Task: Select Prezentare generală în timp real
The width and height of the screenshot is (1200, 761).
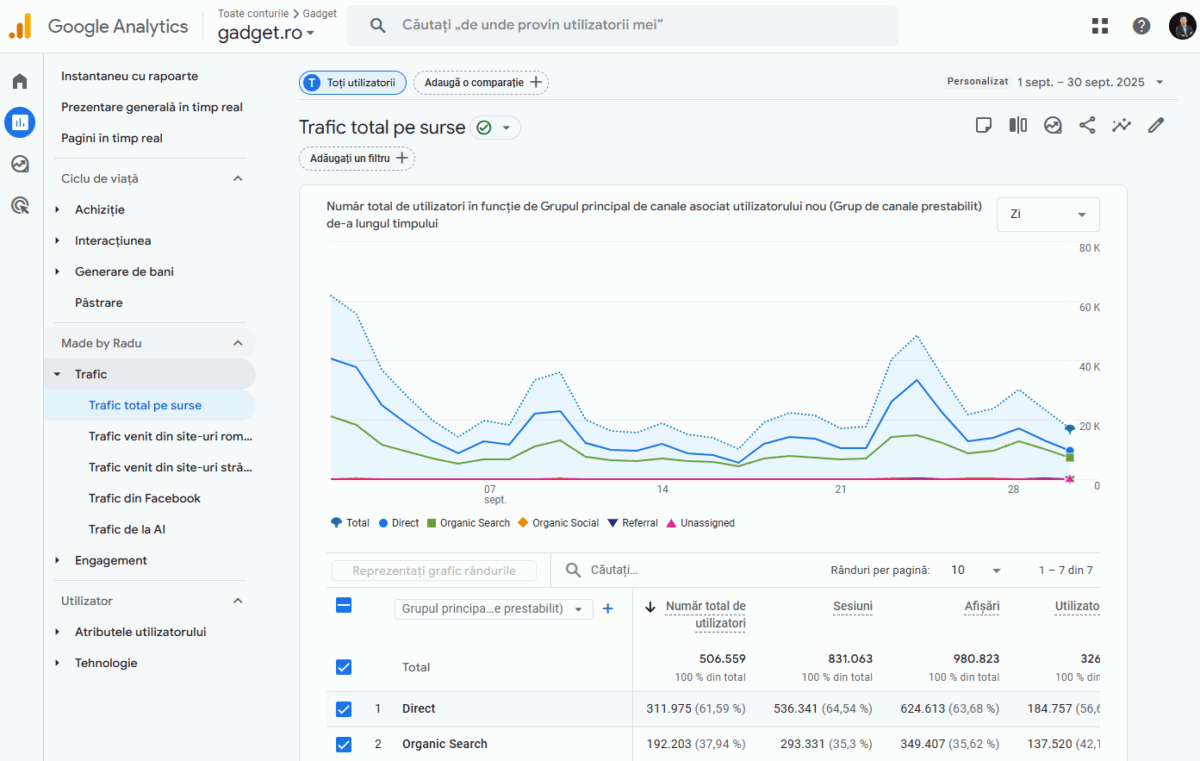Action: [151, 107]
